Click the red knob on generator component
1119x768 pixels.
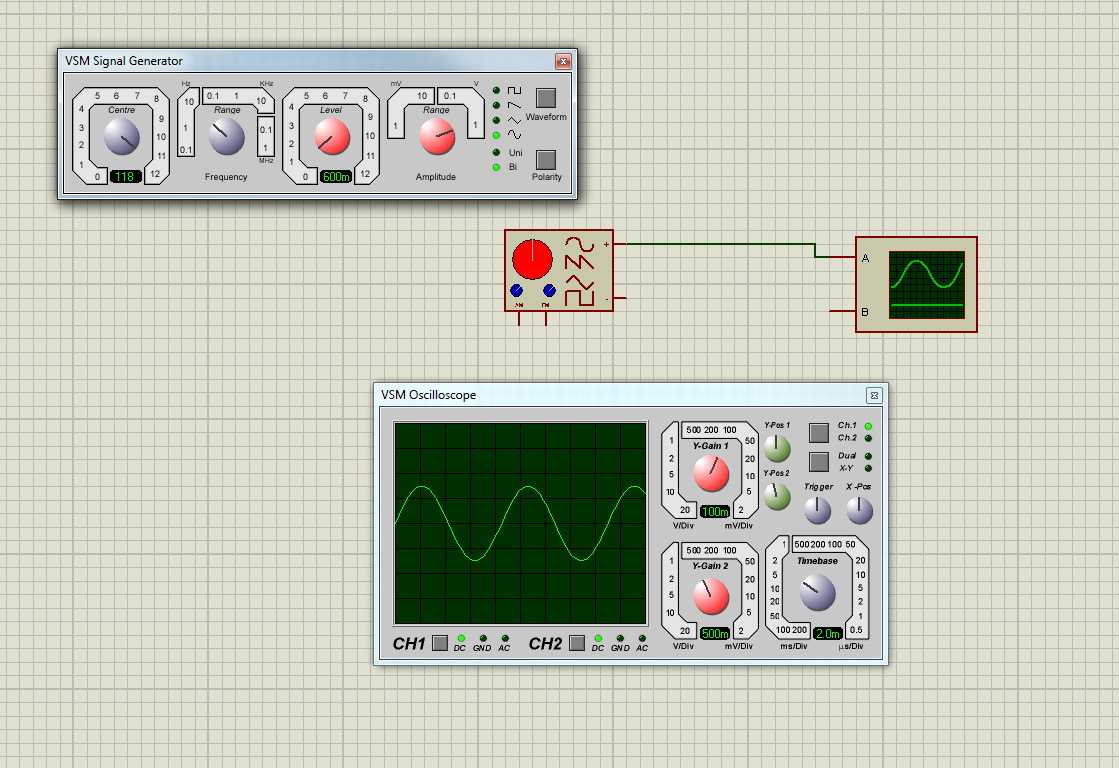pyautogui.click(x=532, y=259)
